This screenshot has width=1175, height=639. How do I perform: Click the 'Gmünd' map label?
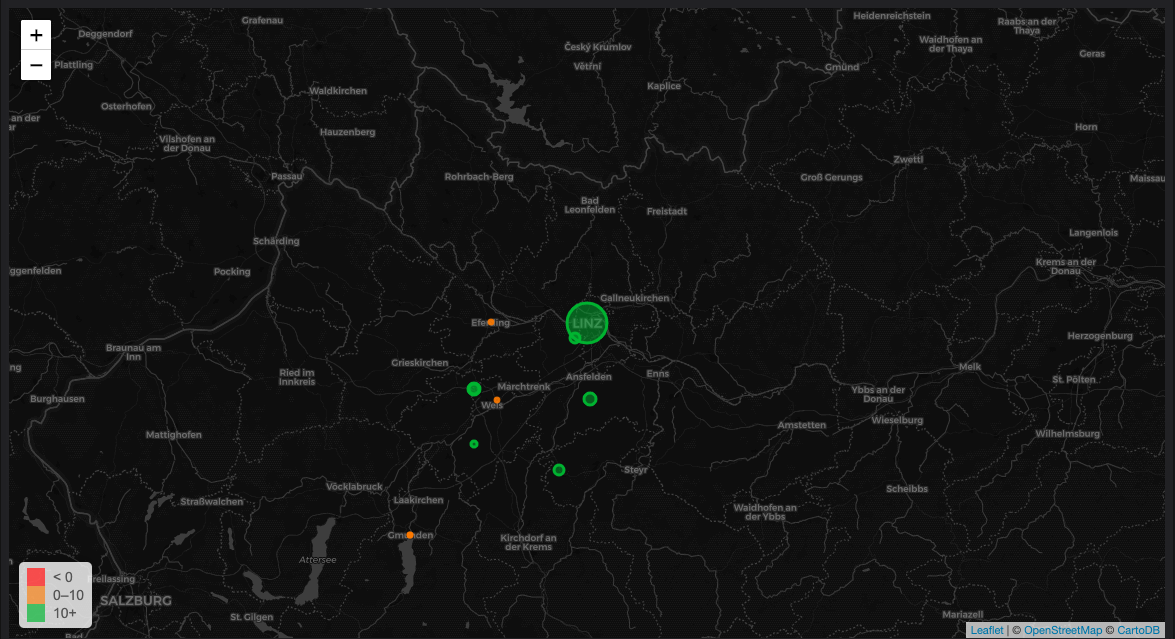click(x=842, y=67)
